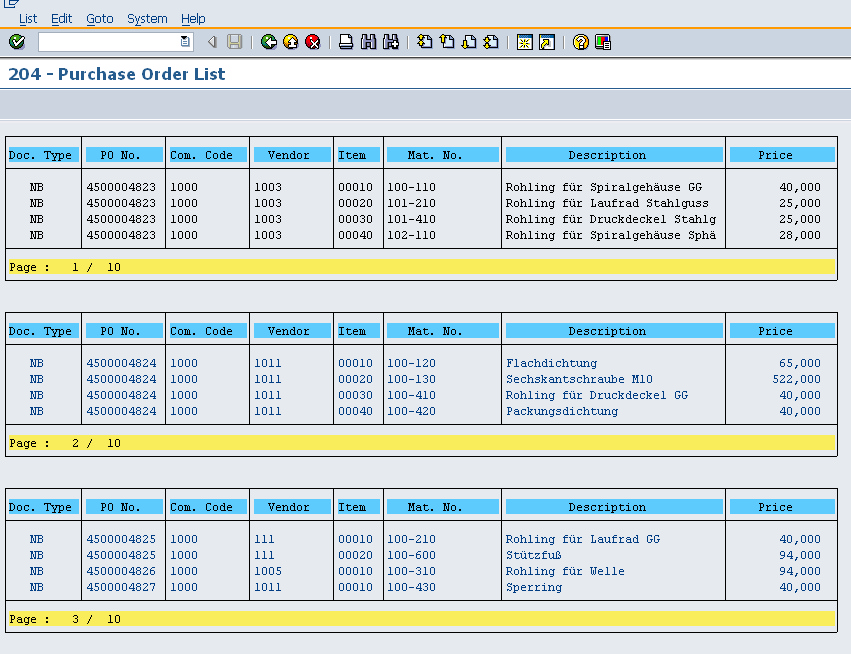Click the Find Next icon

391,42
